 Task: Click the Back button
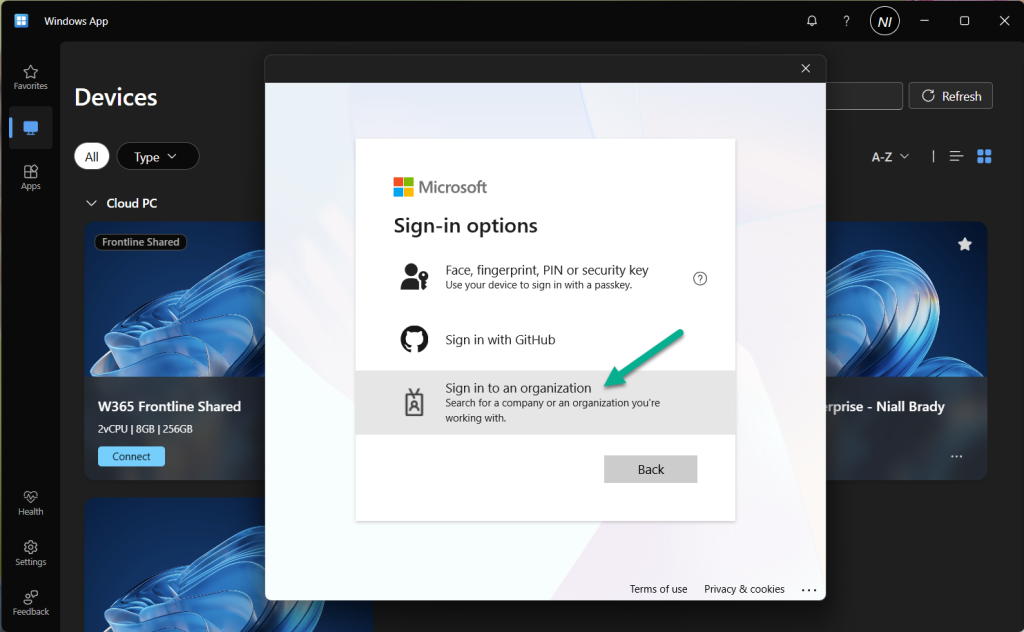(650, 469)
